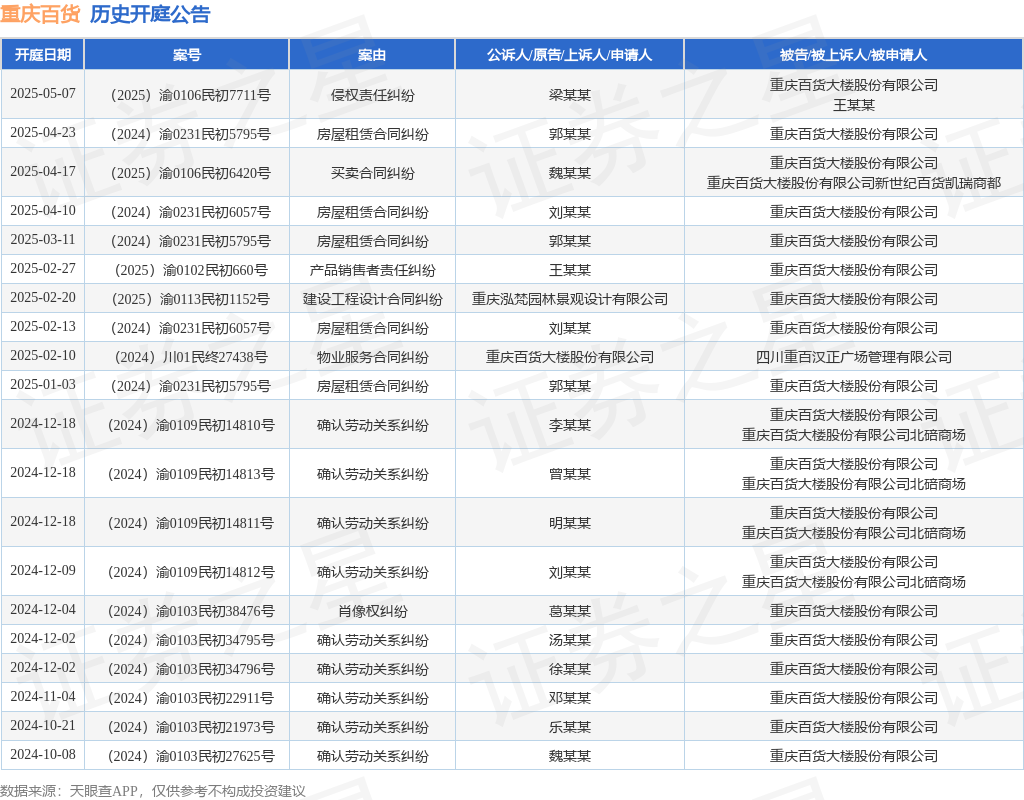Select date cell 2025-04-10
This screenshot has height=800, width=1024.
[x=42, y=210]
